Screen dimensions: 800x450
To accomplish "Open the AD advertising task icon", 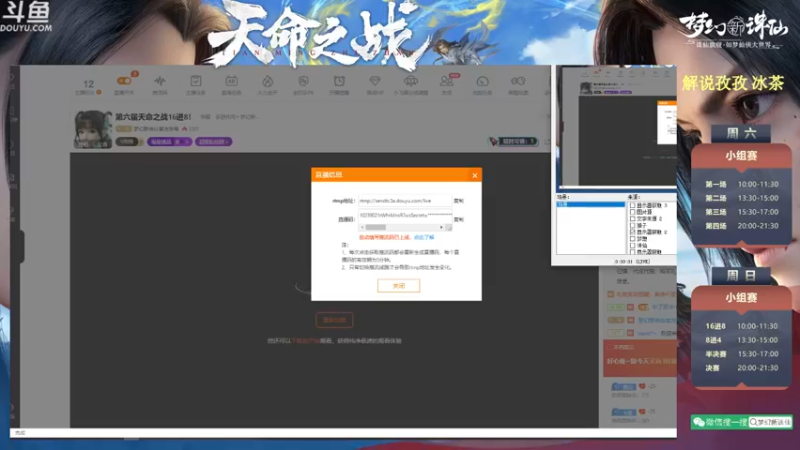I will click(231, 81).
